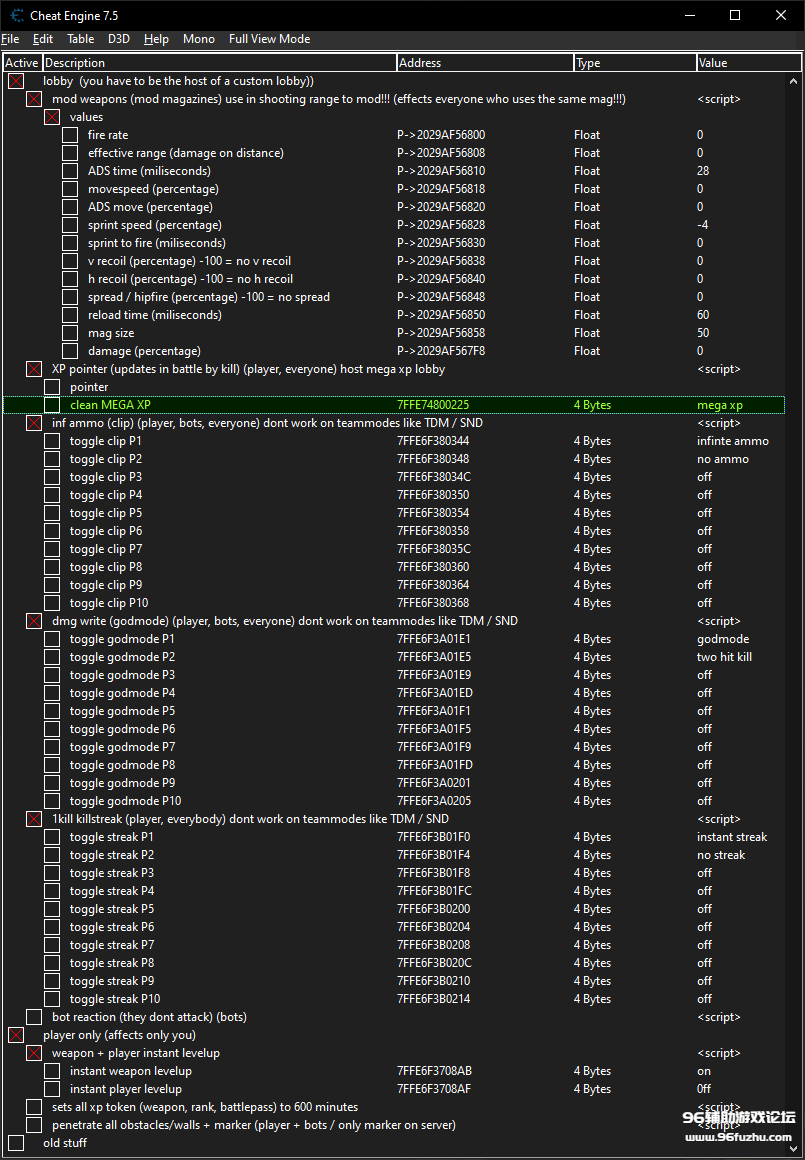This screenshot has width=805, height=1160.
Task: Open the D3D menu
Action: click(119, 39)
